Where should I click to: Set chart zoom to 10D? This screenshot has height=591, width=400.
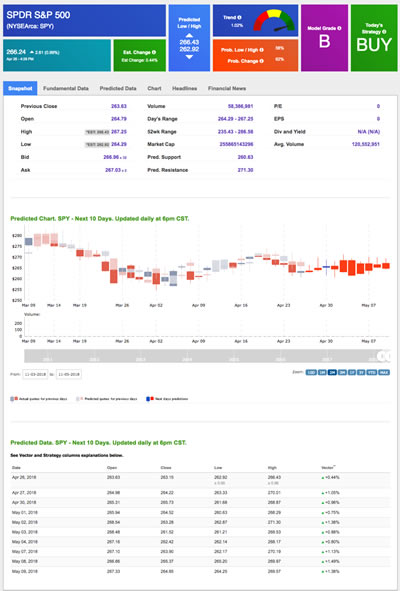tap(311, 372)
